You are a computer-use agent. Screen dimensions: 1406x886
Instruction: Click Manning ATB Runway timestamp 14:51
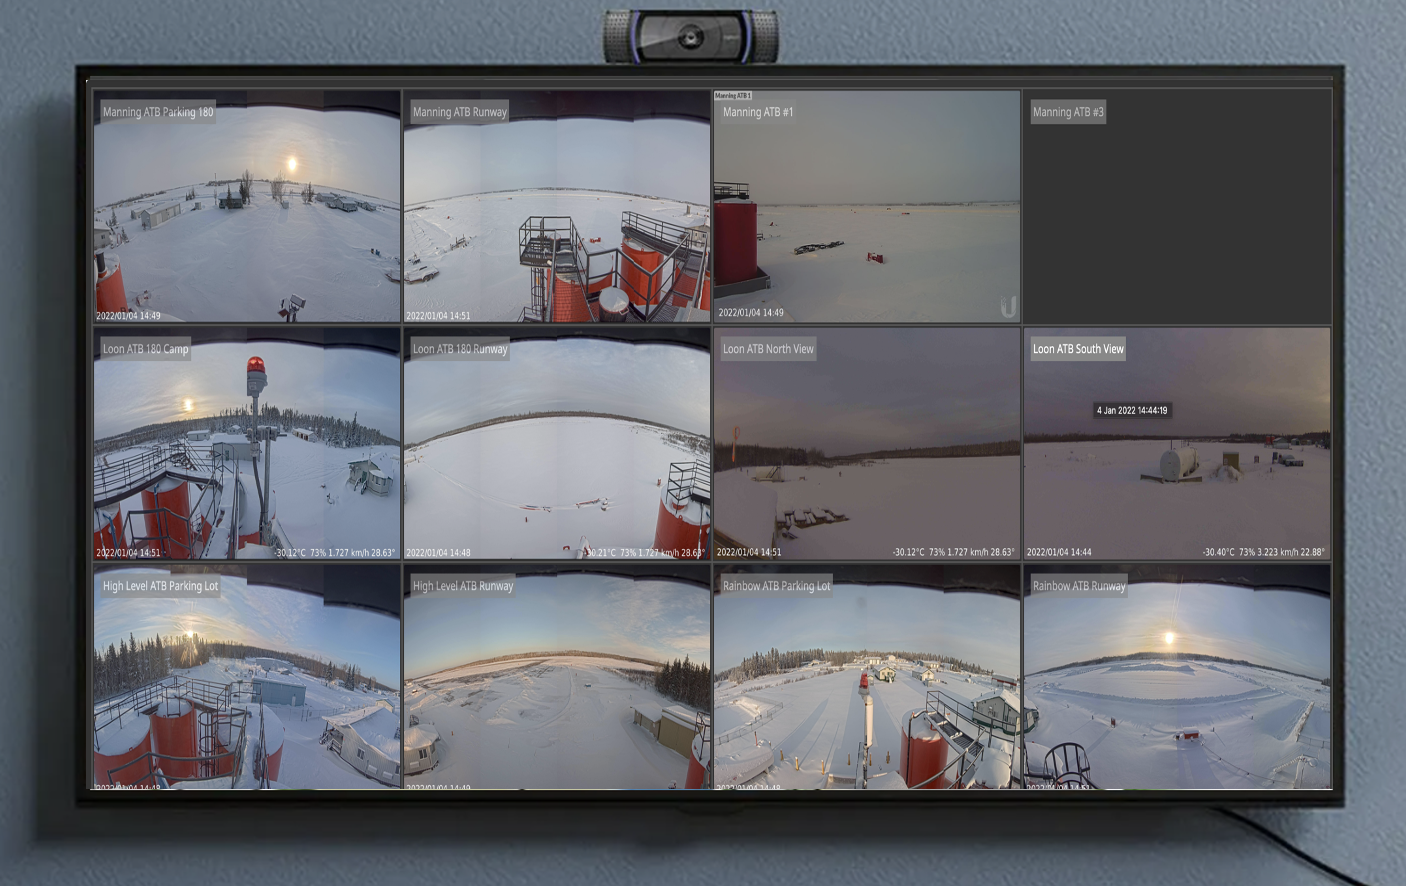point(438,316)
